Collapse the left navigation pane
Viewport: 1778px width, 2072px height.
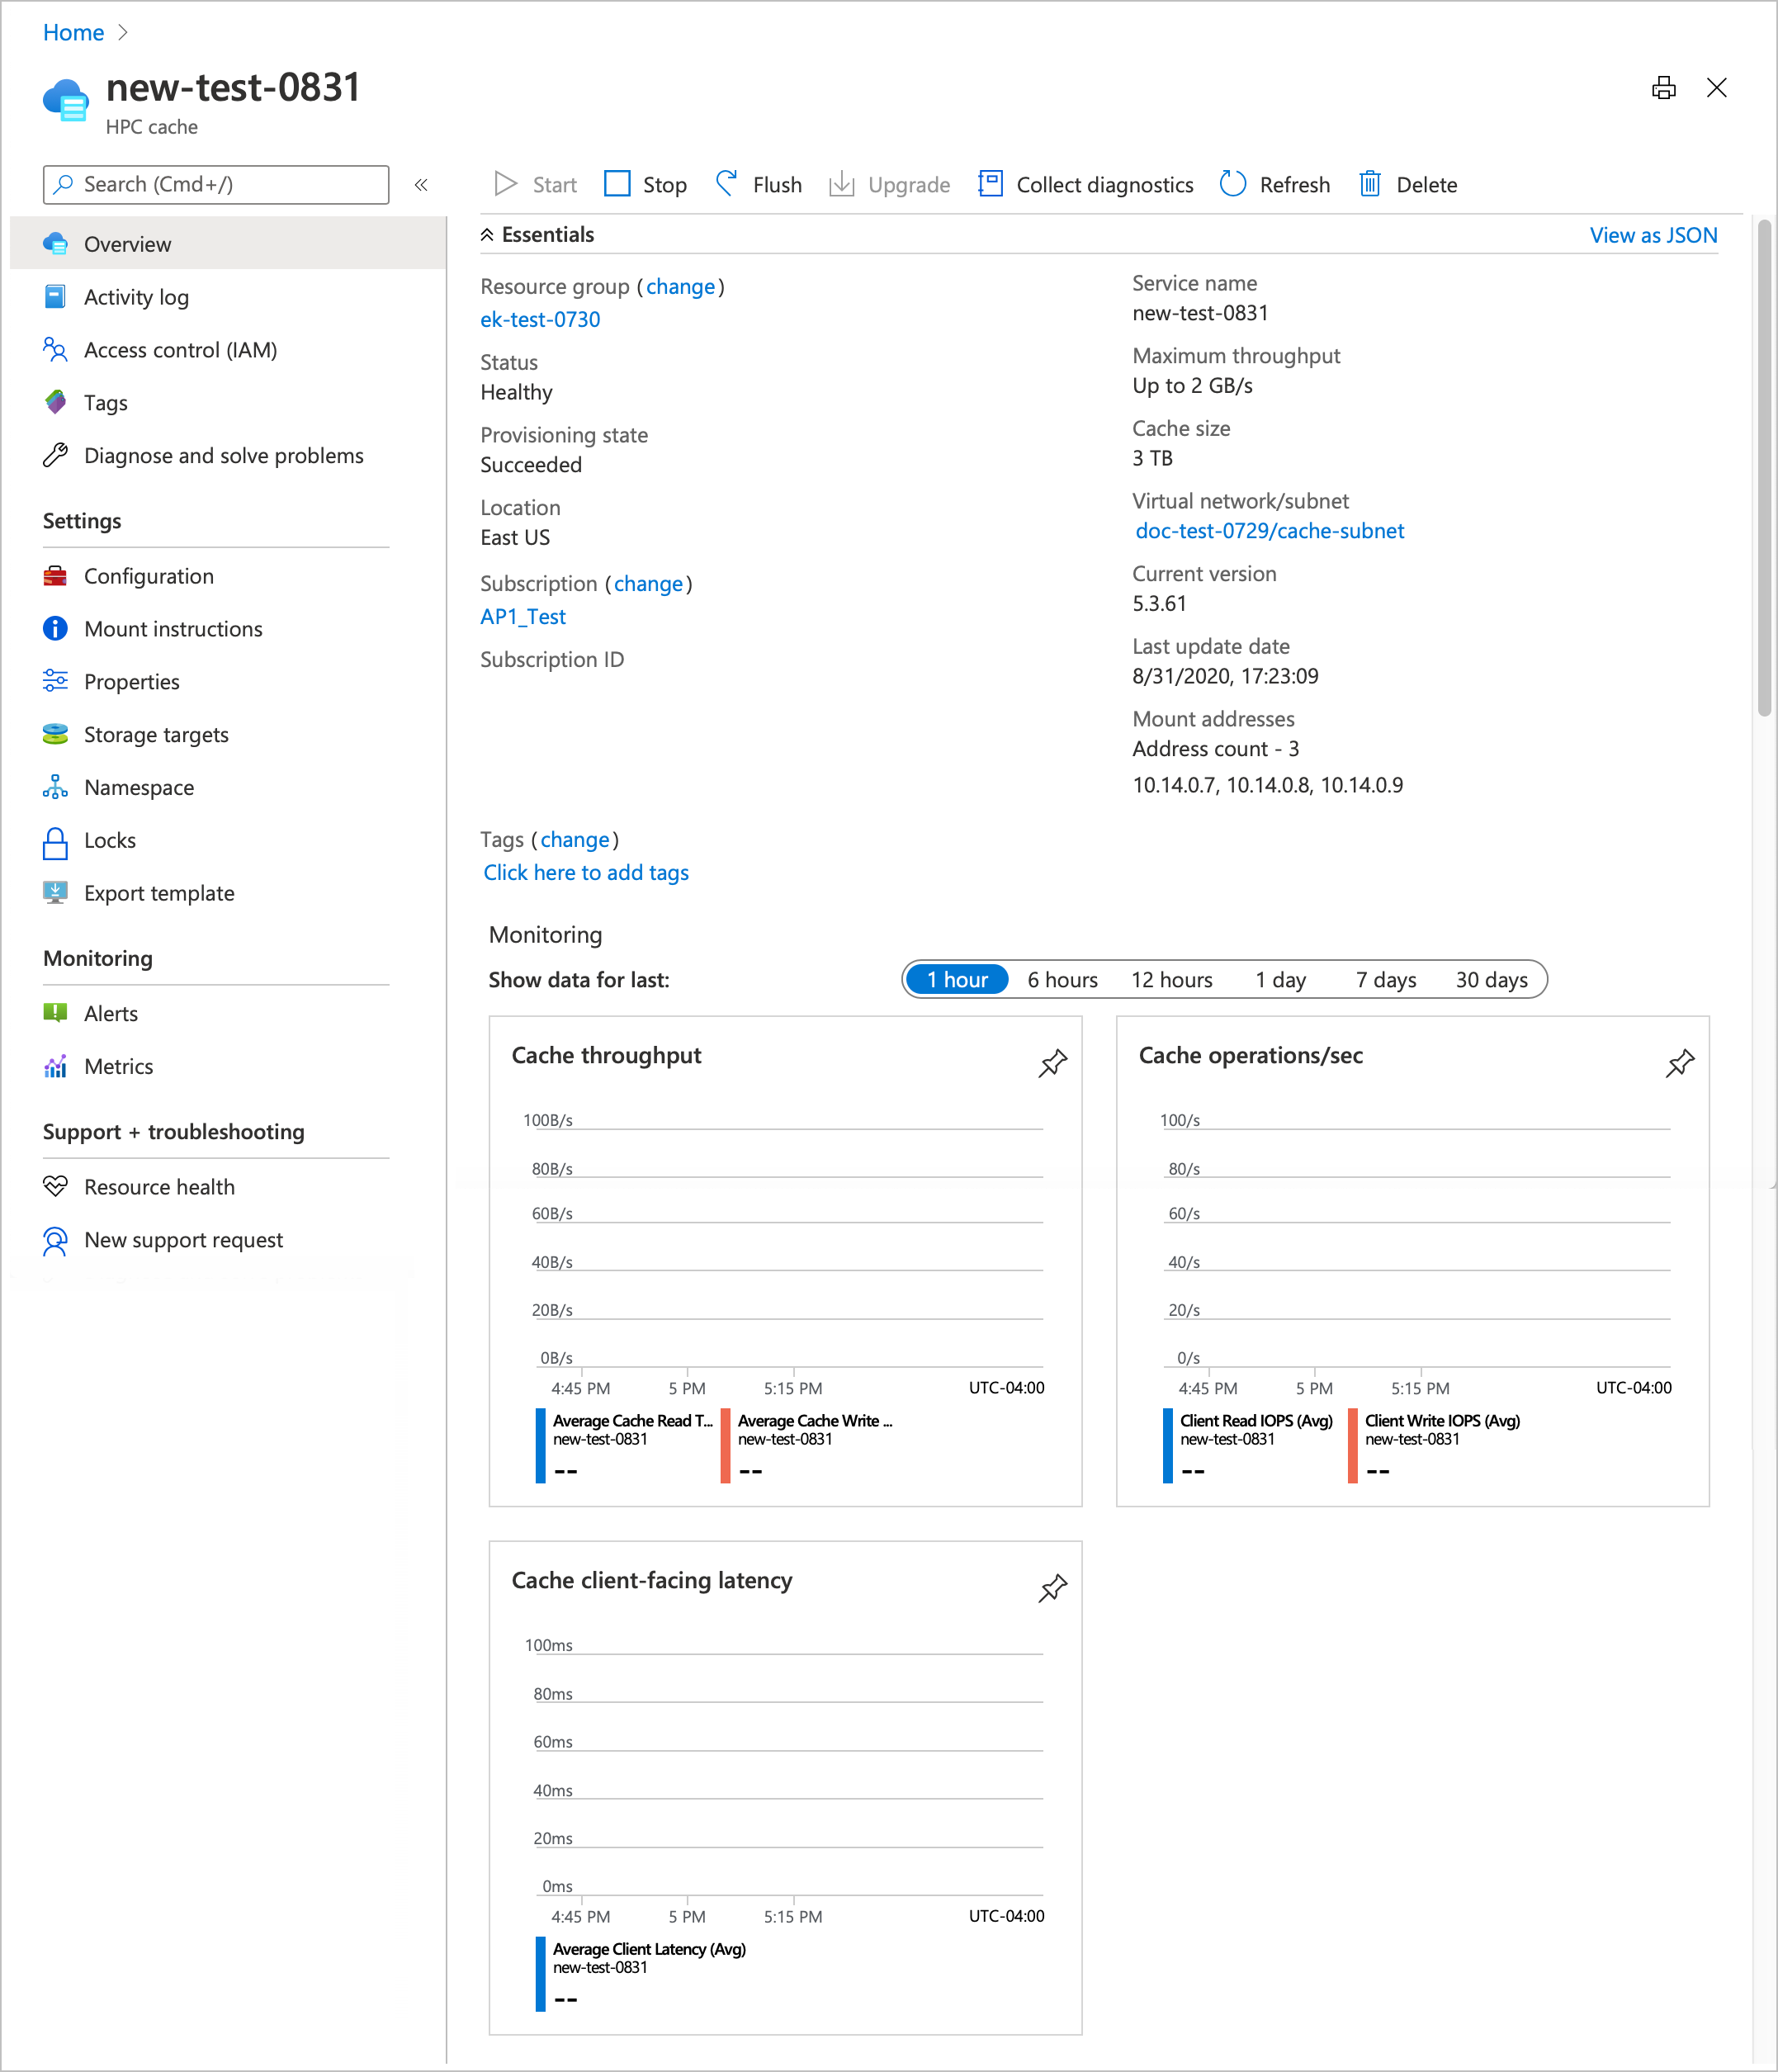(421, 184)
